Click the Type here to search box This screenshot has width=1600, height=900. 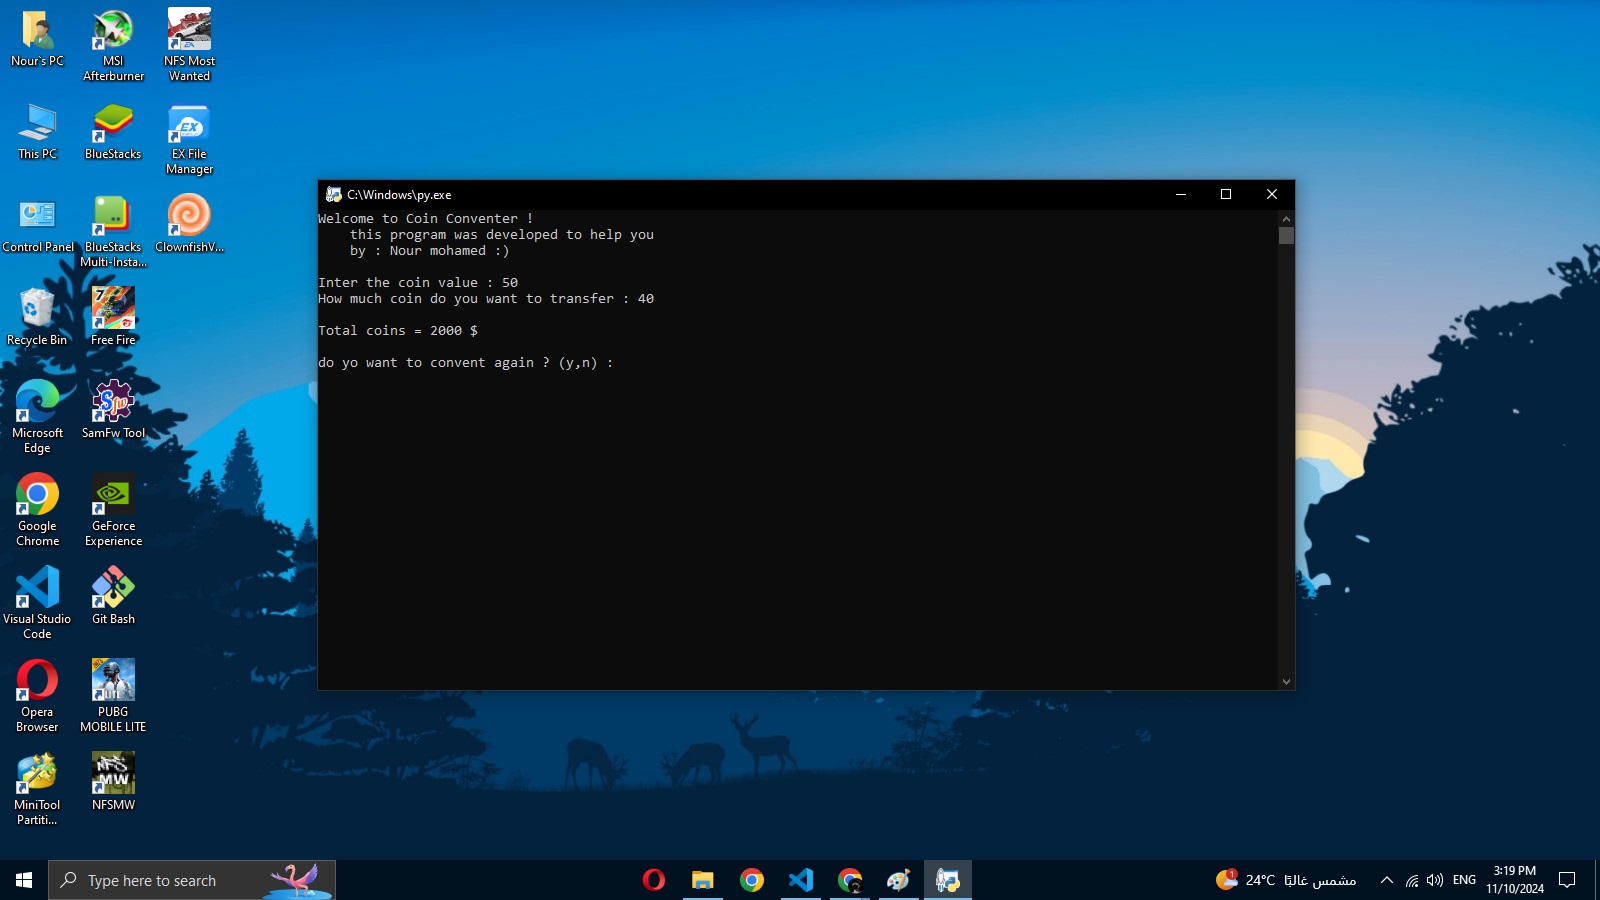(192, 880)
